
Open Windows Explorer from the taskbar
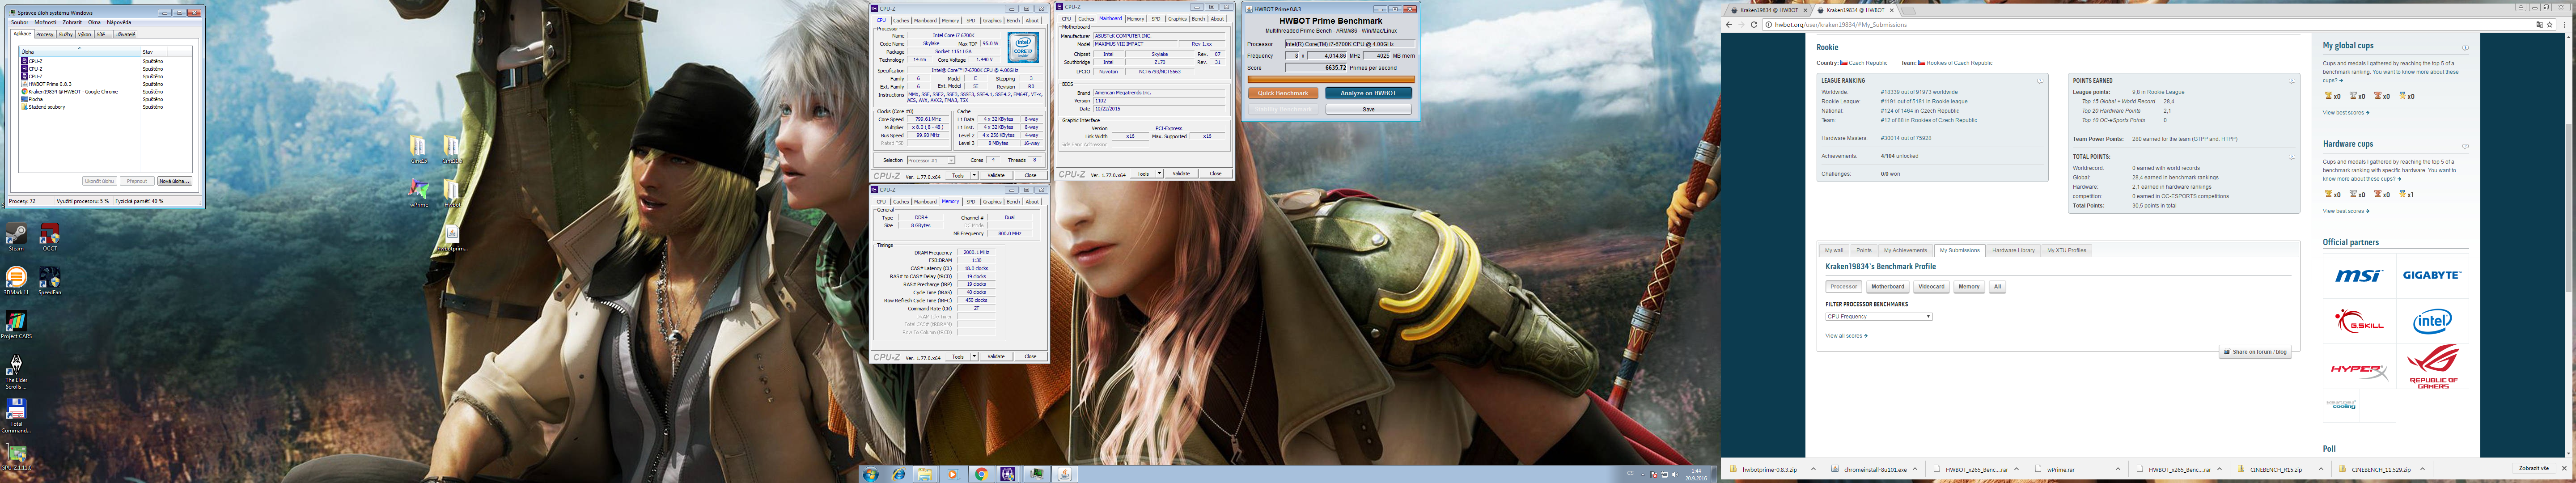(x=925, y=474)
